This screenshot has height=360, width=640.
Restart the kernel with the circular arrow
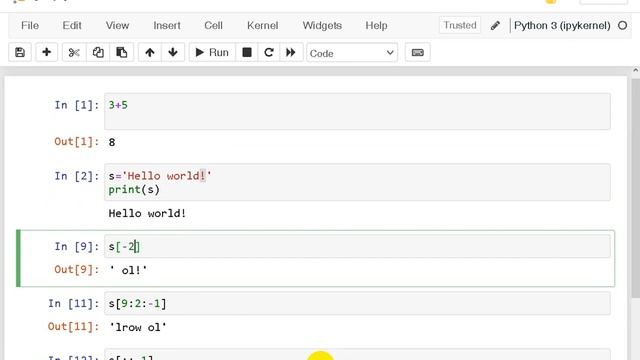coord(269,53)
